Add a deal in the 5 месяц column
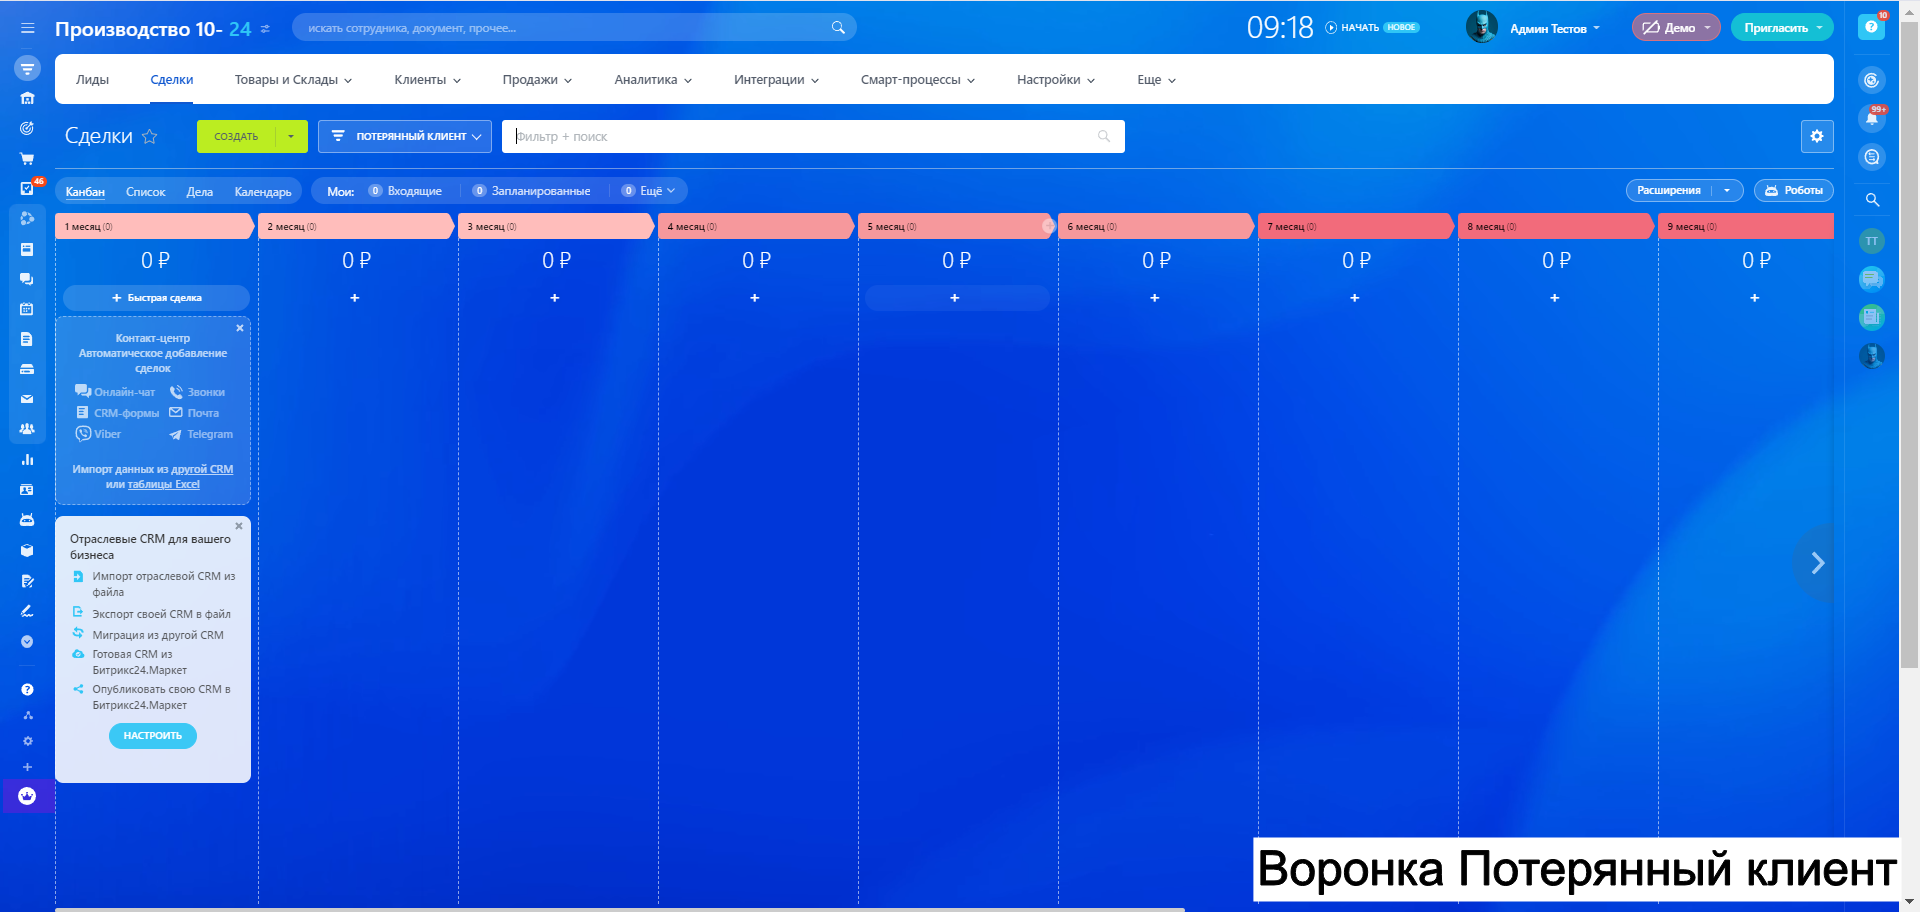The height and width of the screenshot is (912, 1920). [955, 298]
